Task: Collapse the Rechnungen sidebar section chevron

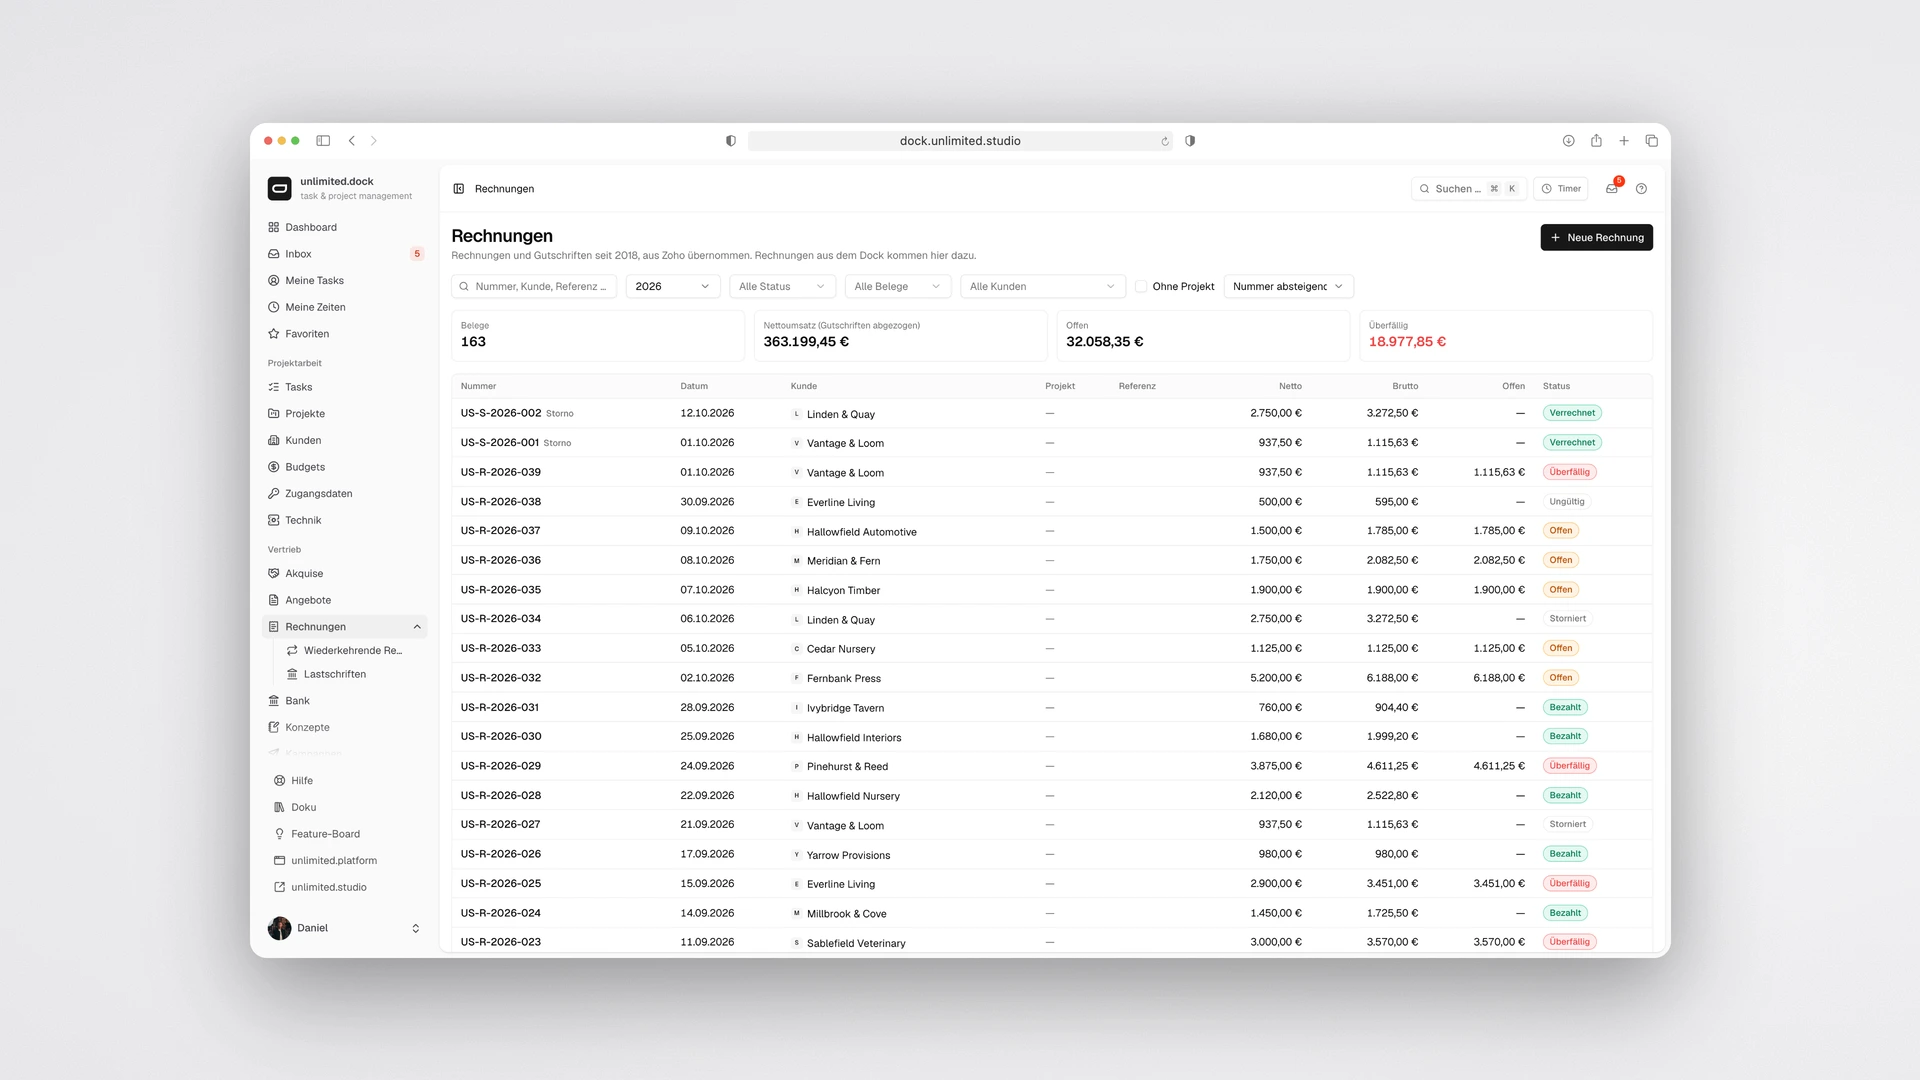Action: click(x=417, y=627)
